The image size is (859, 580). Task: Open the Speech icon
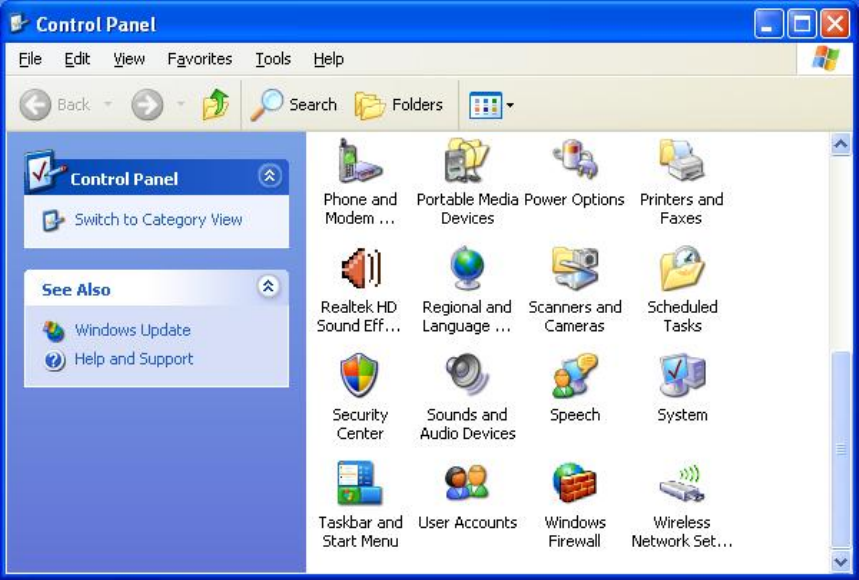pos(575,375)
